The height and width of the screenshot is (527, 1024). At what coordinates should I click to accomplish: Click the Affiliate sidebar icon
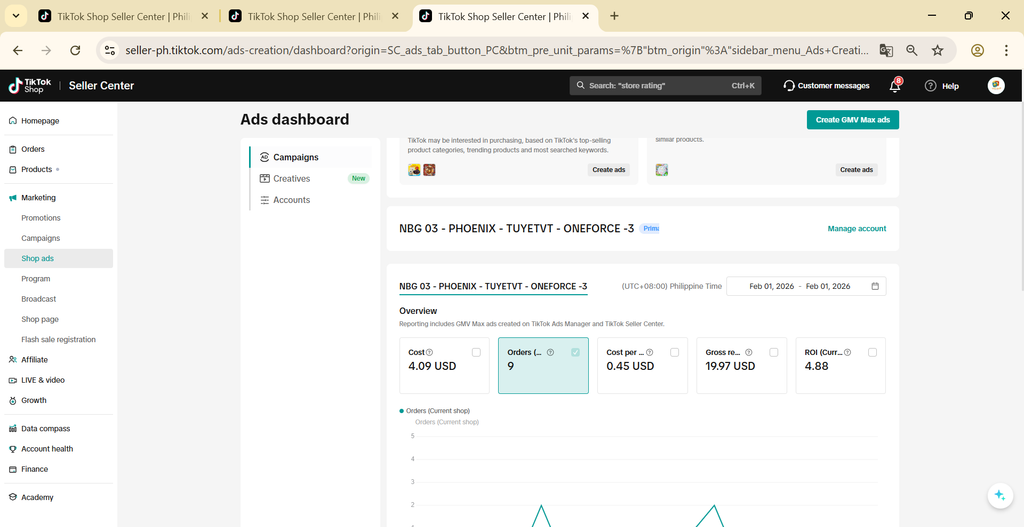click(x=13, y=359)
